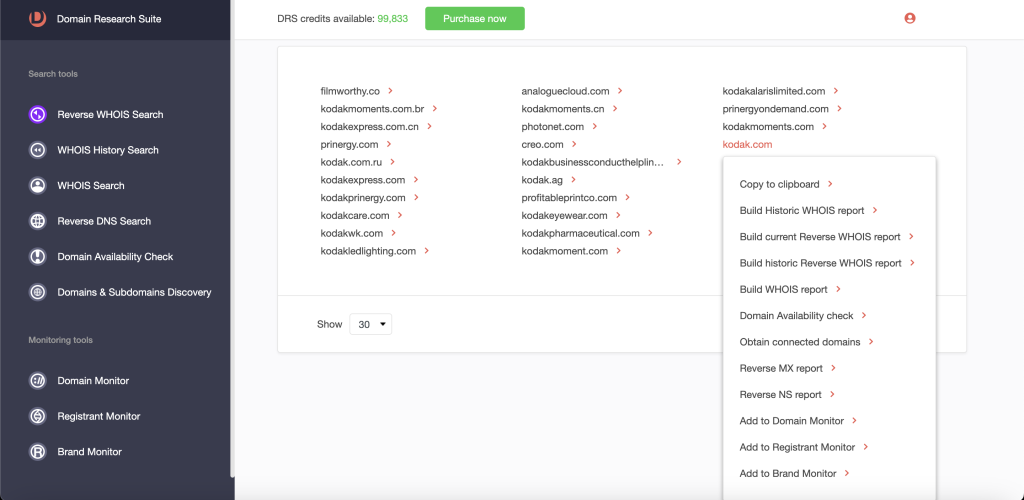Click the arrow next to kodak.com.ru
Viewport: 1024px width, 500px height.
point(392,162)
